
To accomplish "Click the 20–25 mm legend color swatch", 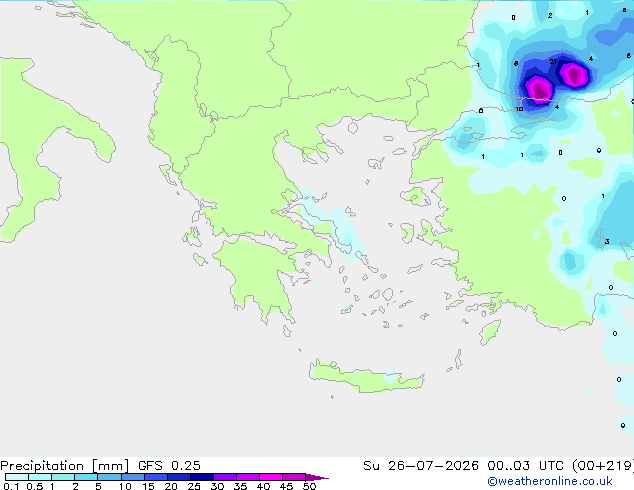I will click(179, 477).
